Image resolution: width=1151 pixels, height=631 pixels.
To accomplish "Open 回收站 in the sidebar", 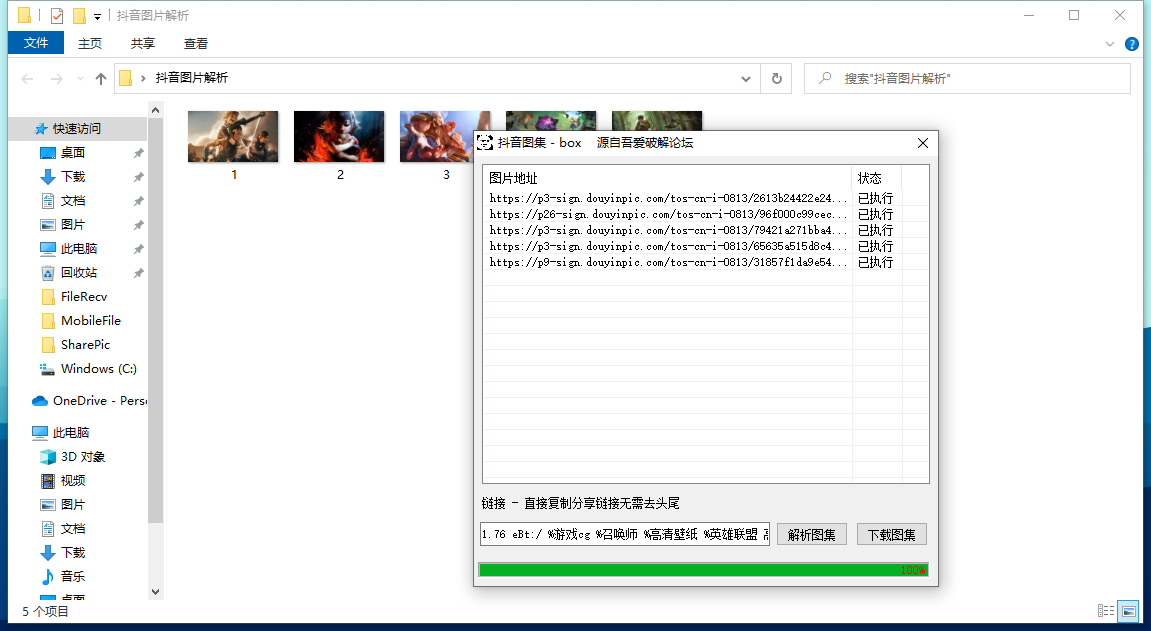I will pos(79,272).
